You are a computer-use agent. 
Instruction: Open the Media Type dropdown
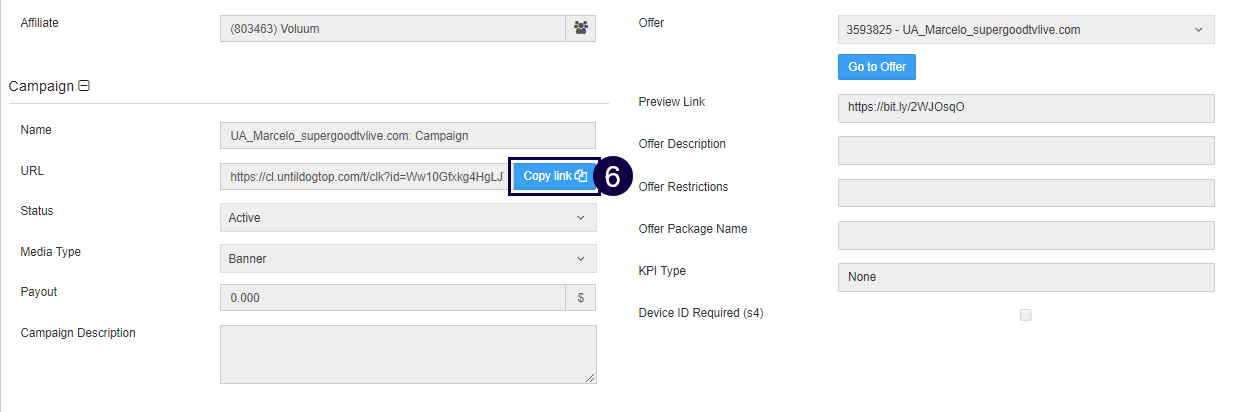407,258
